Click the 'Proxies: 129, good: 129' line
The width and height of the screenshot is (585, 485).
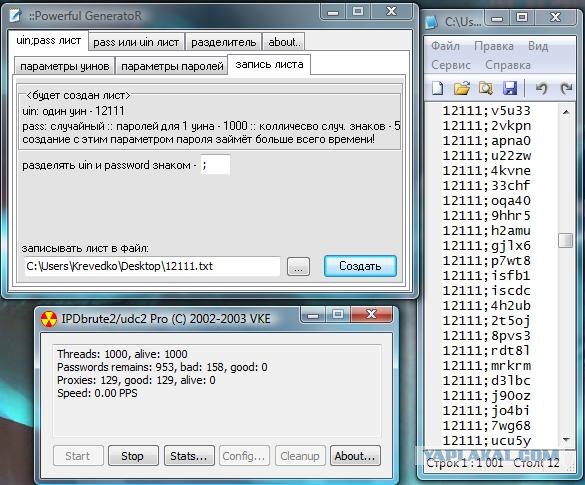[136, 380]
